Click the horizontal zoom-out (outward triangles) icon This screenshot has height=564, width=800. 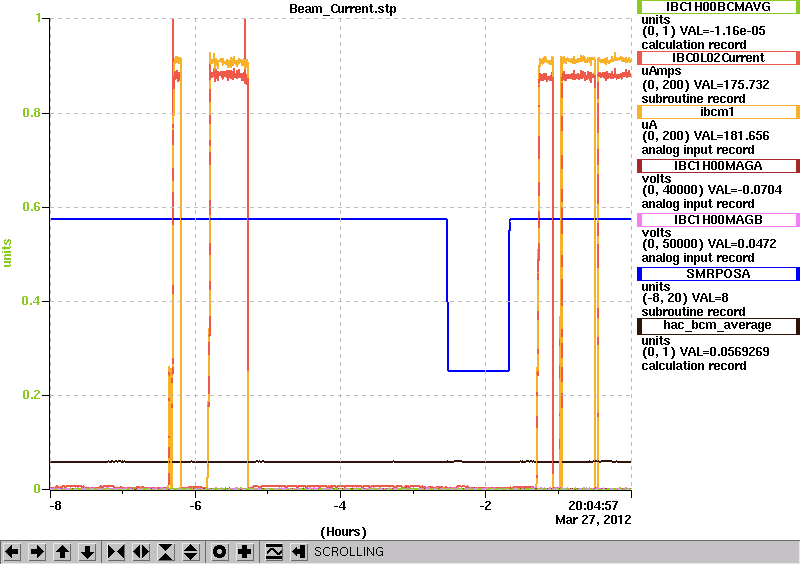click(x=141, y=552)
